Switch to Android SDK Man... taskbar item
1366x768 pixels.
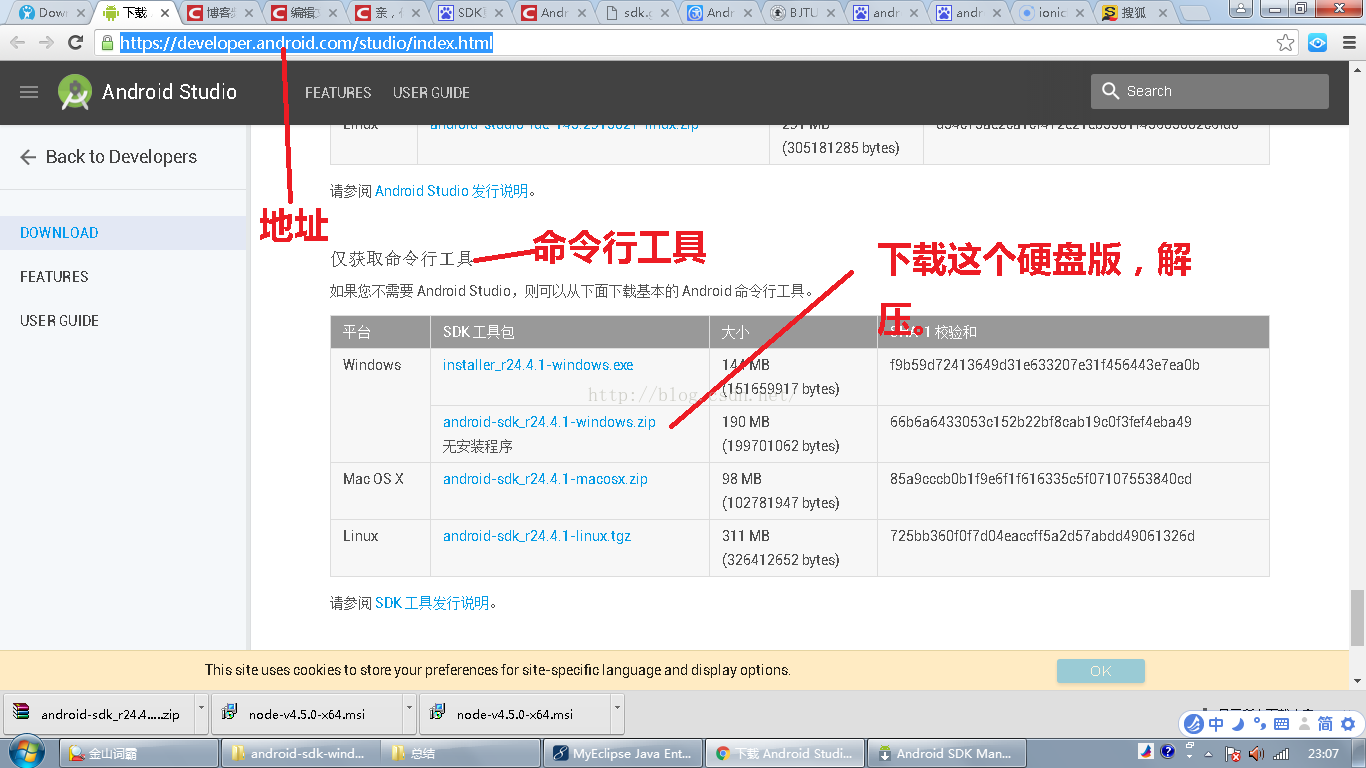click(x=945, y=753)
